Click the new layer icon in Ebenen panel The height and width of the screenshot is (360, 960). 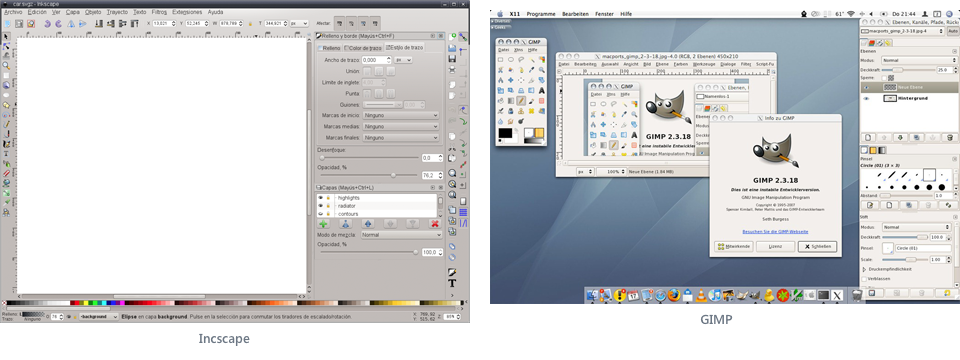pyautogui.click(x=868, y=138)
